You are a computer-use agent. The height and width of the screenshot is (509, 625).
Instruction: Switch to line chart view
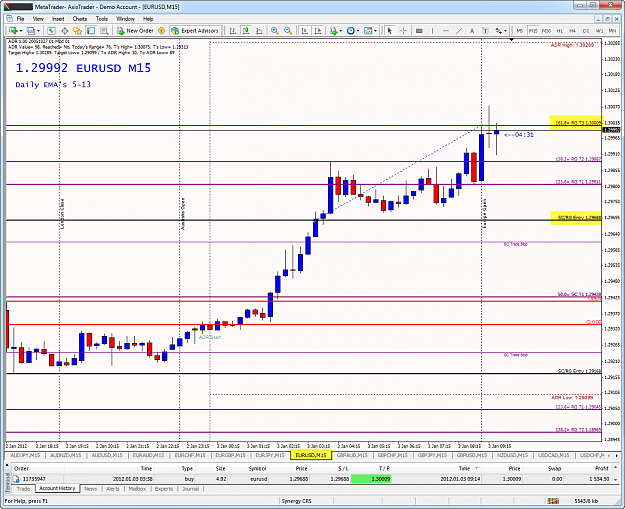click(259, 31)
